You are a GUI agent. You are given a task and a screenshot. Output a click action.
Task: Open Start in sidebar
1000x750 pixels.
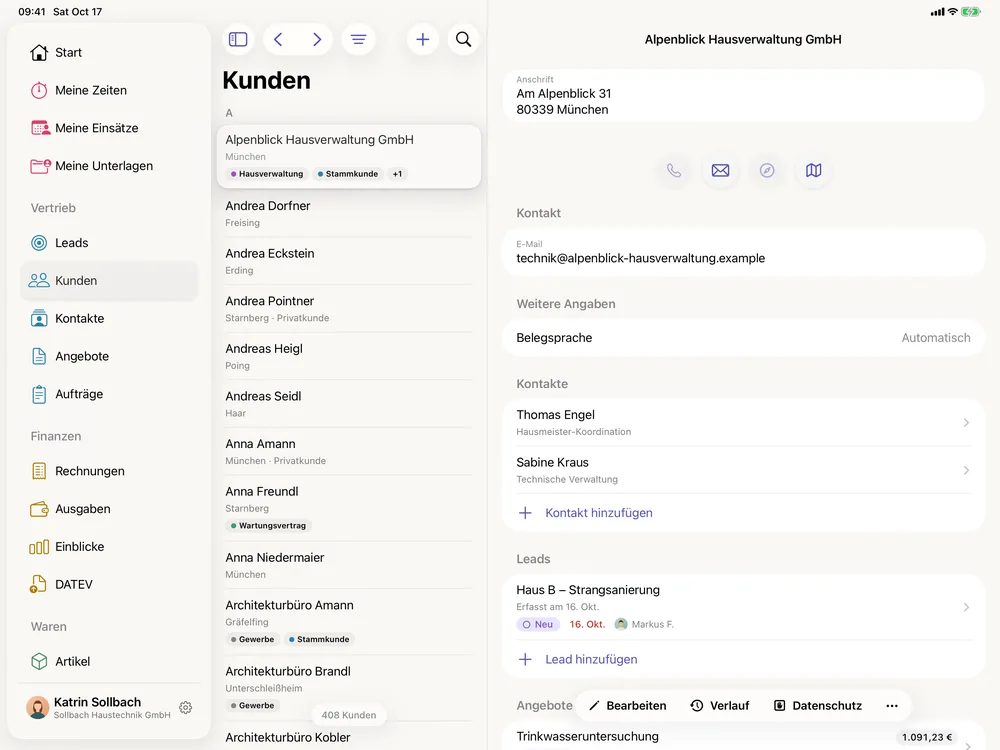[110, 52]
